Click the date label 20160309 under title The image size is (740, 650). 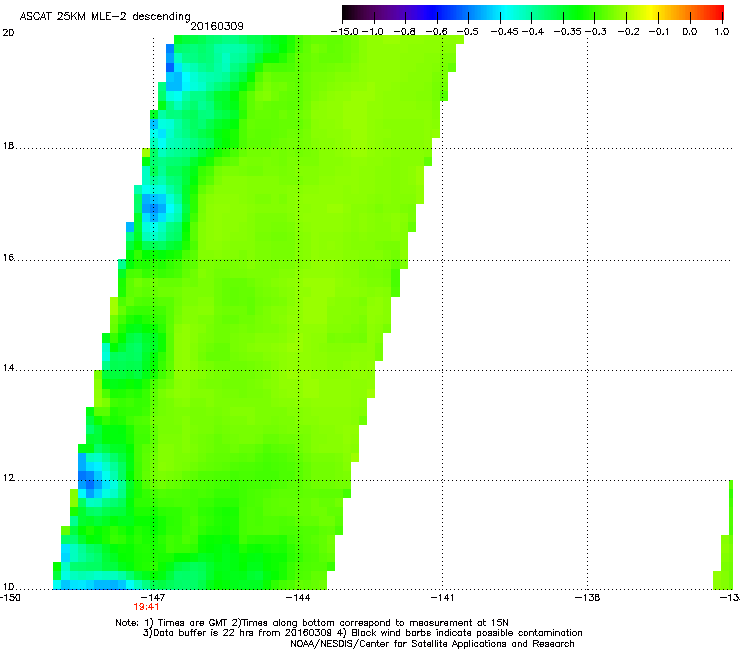pyautogui.click(x=217, y=26)
